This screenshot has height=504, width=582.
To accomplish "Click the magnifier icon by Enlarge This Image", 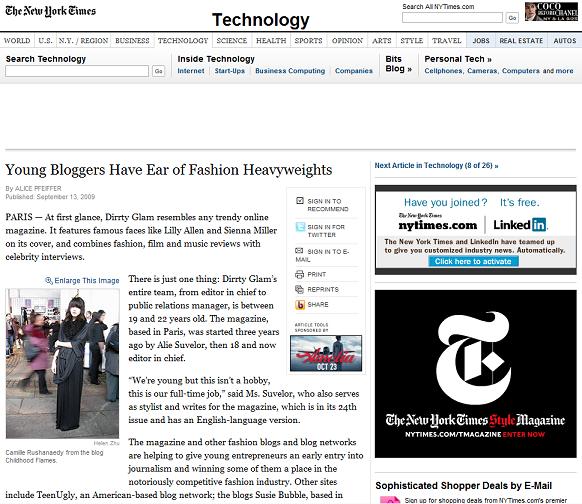I will (x=49, y=281).
